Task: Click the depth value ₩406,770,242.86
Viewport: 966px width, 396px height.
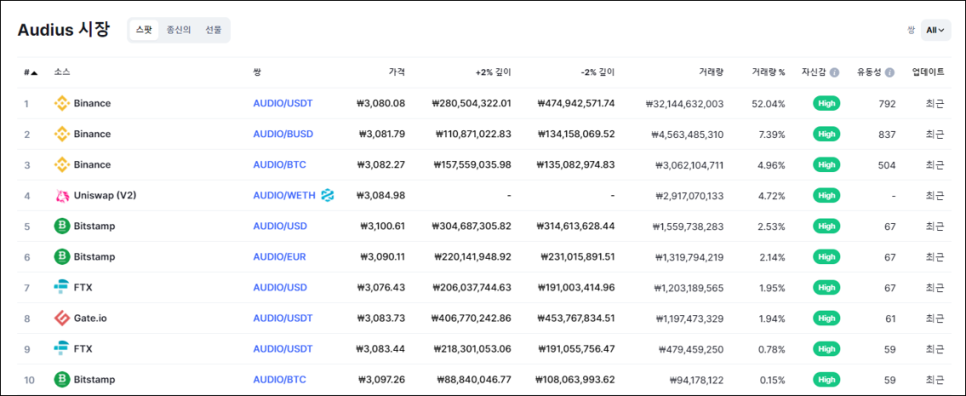Action: pos(472,318)
